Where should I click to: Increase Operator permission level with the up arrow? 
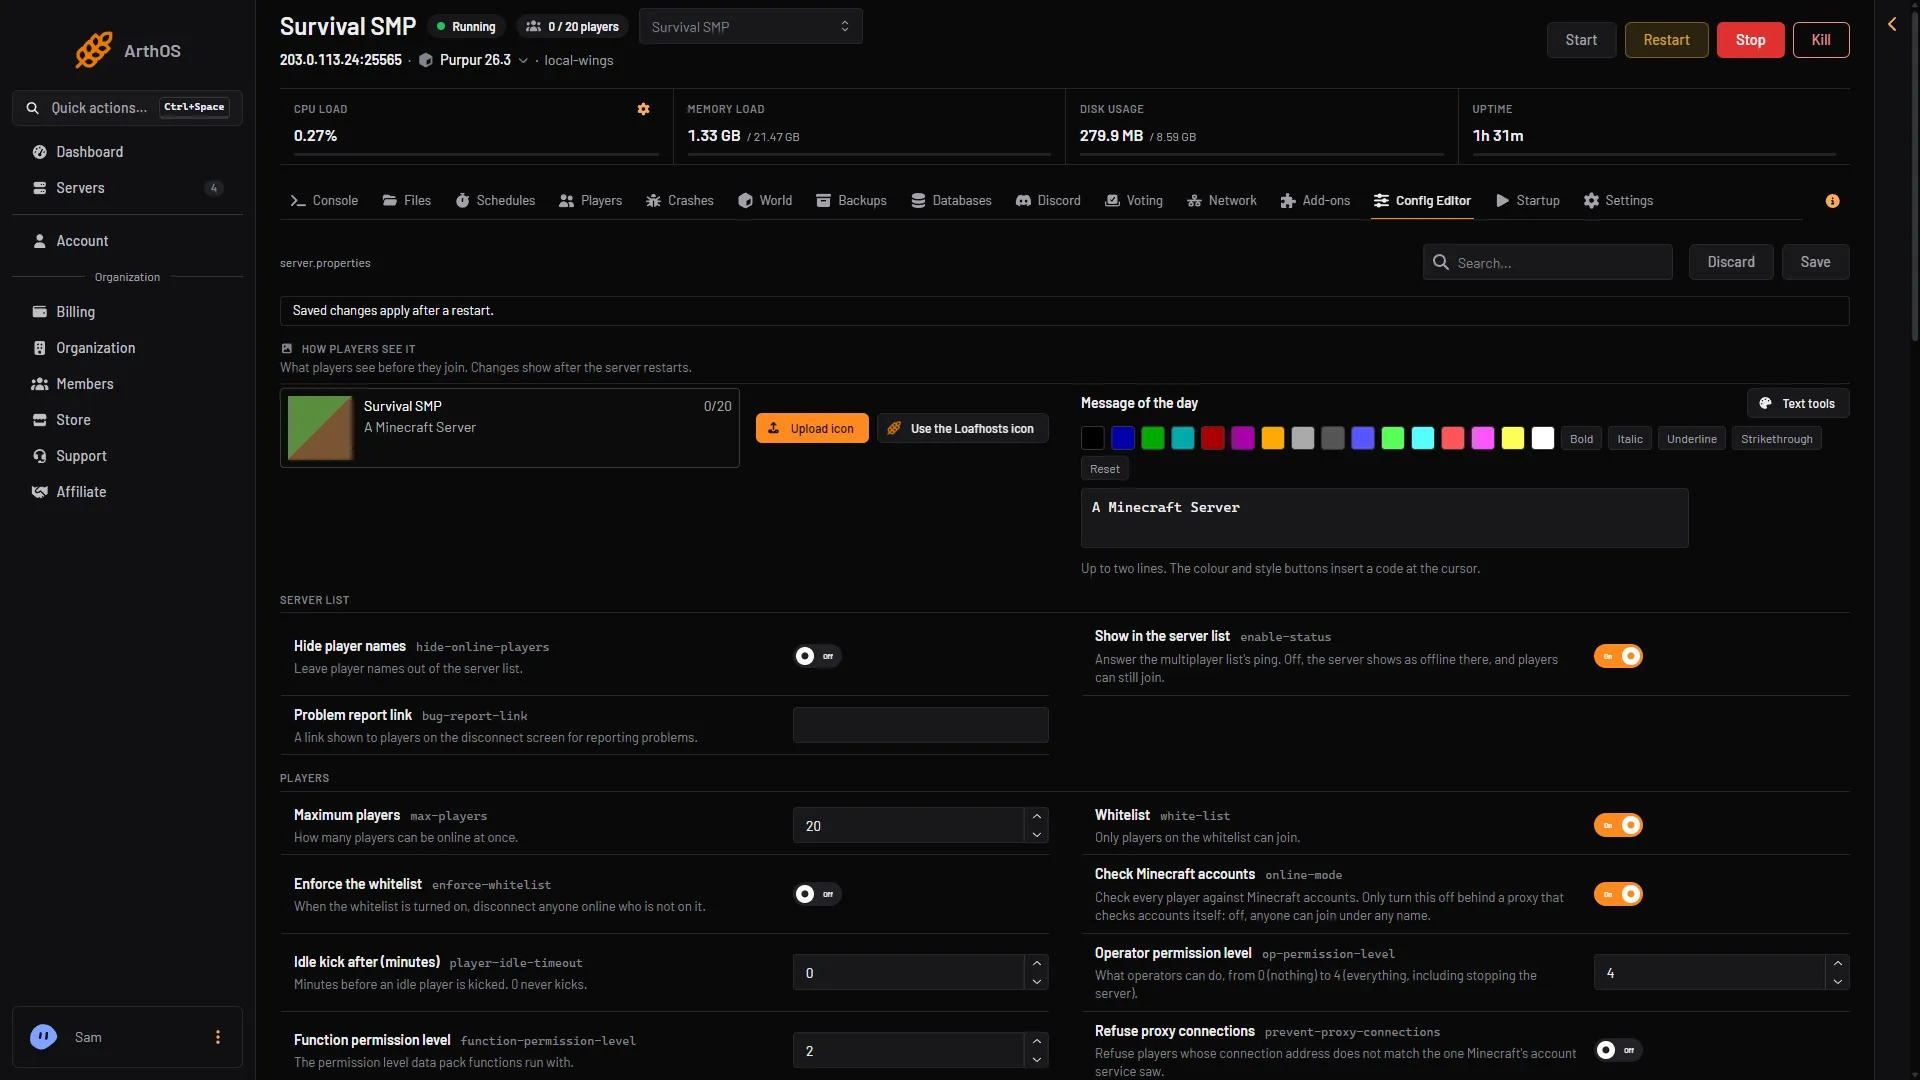pos(1838,964)
